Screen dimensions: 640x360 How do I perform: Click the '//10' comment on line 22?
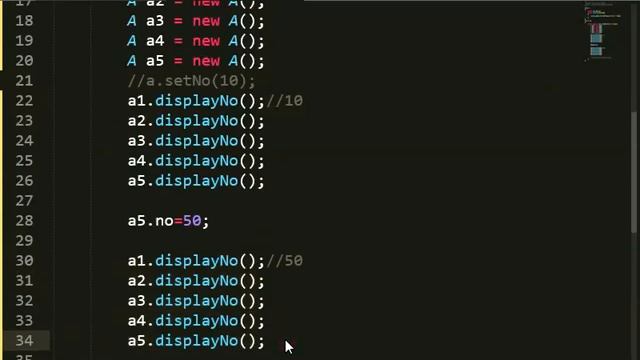point(284,100)
